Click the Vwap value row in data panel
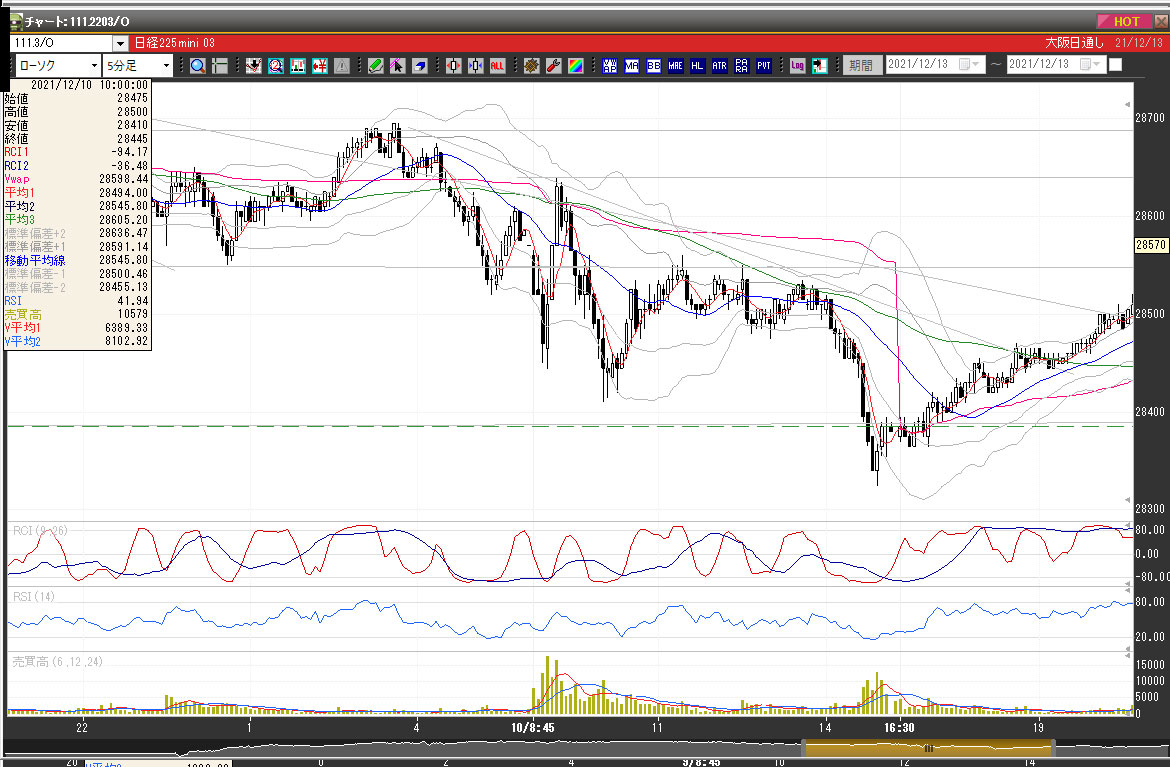This screenshot has height=767, width=1170. [x=77, y=179]
